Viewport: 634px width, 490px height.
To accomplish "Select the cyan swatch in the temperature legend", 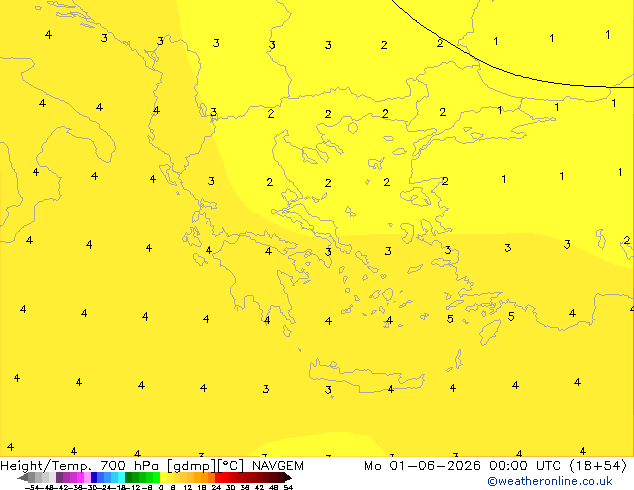I will tap(121, 477).
